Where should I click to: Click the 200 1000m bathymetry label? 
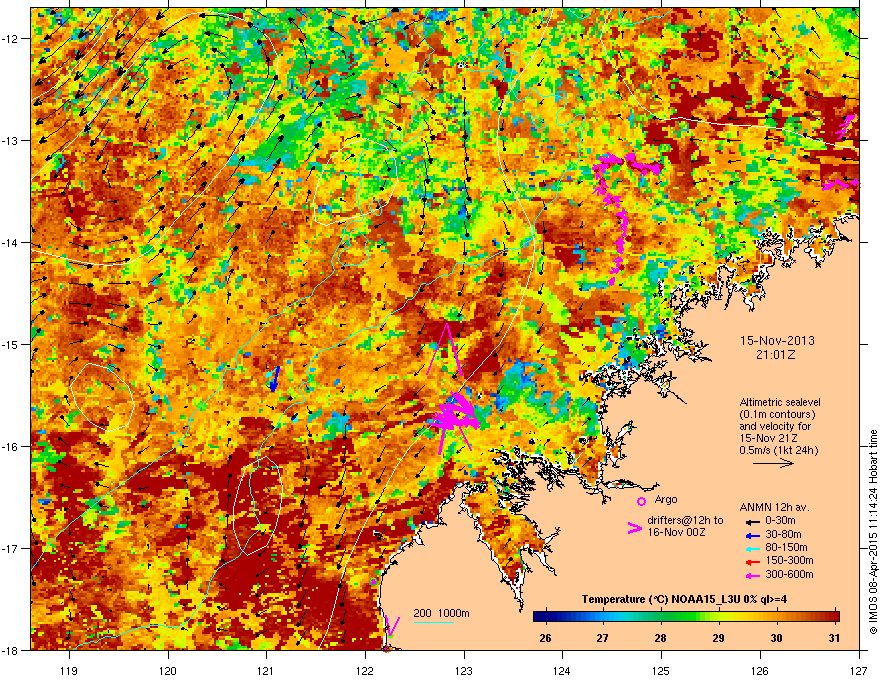(x=442, y=613)
